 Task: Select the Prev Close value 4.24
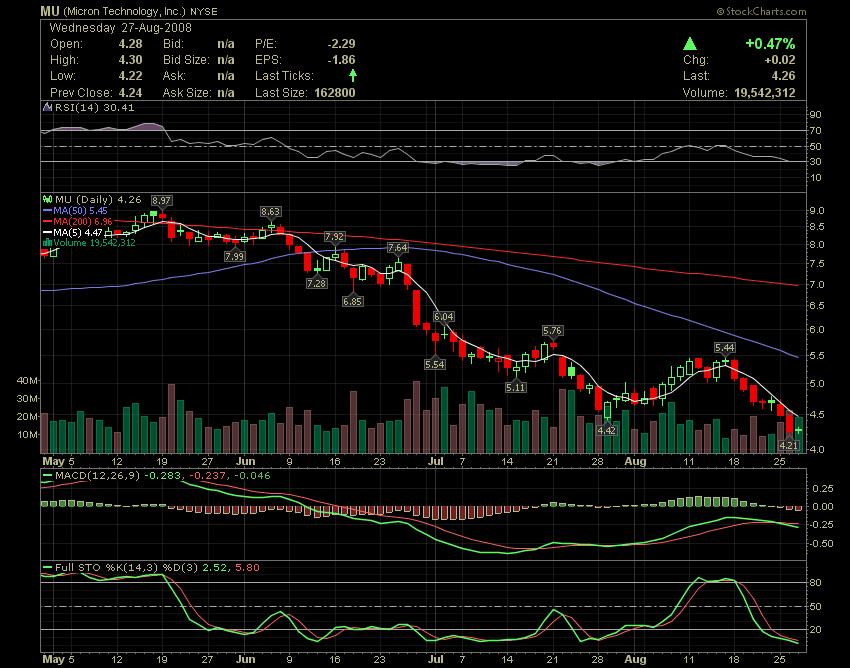coord(130,93)
